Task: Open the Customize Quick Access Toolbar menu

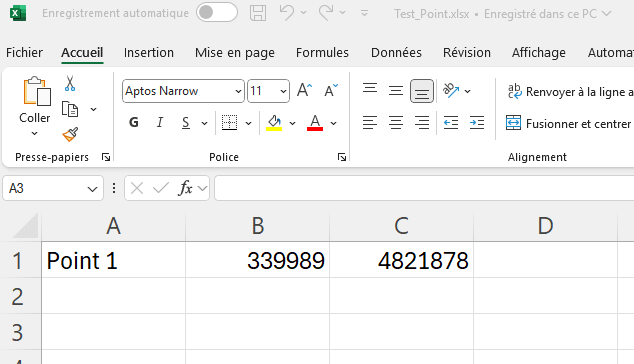Action: coord(364,13)
